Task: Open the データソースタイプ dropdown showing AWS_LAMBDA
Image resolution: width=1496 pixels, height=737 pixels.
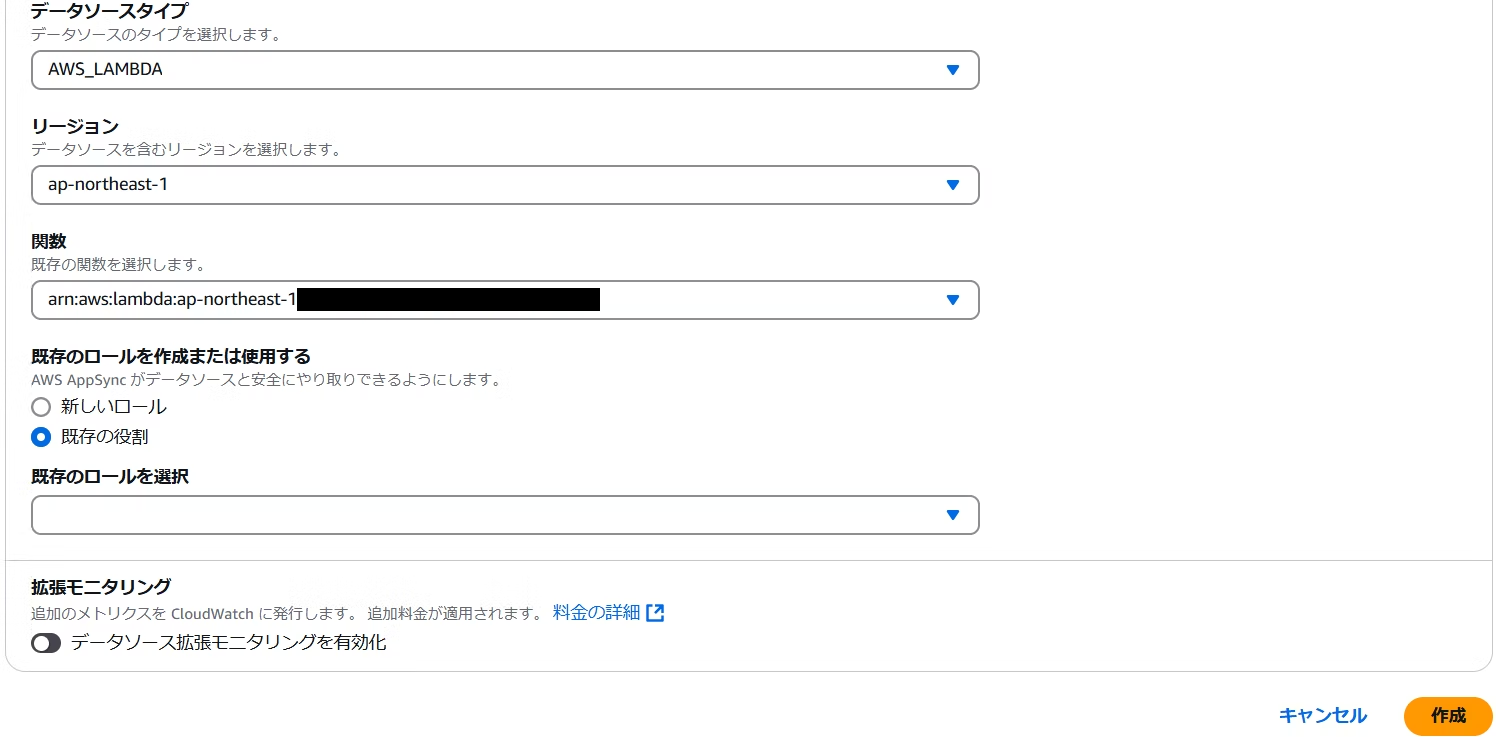Action: tap(505, 70)
